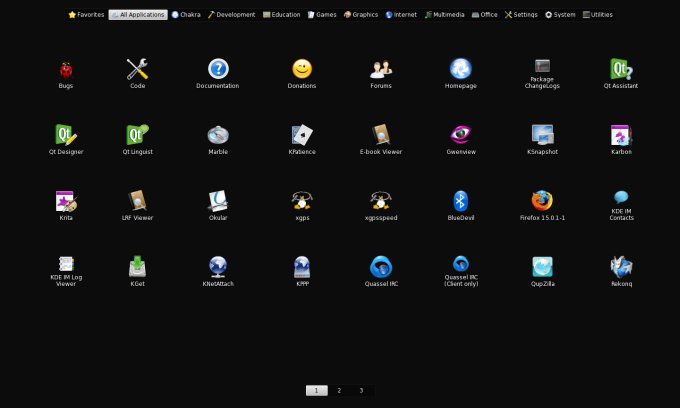Go to page 2 of applications
This screenshot has width=680, height=408.
(339, 390)
